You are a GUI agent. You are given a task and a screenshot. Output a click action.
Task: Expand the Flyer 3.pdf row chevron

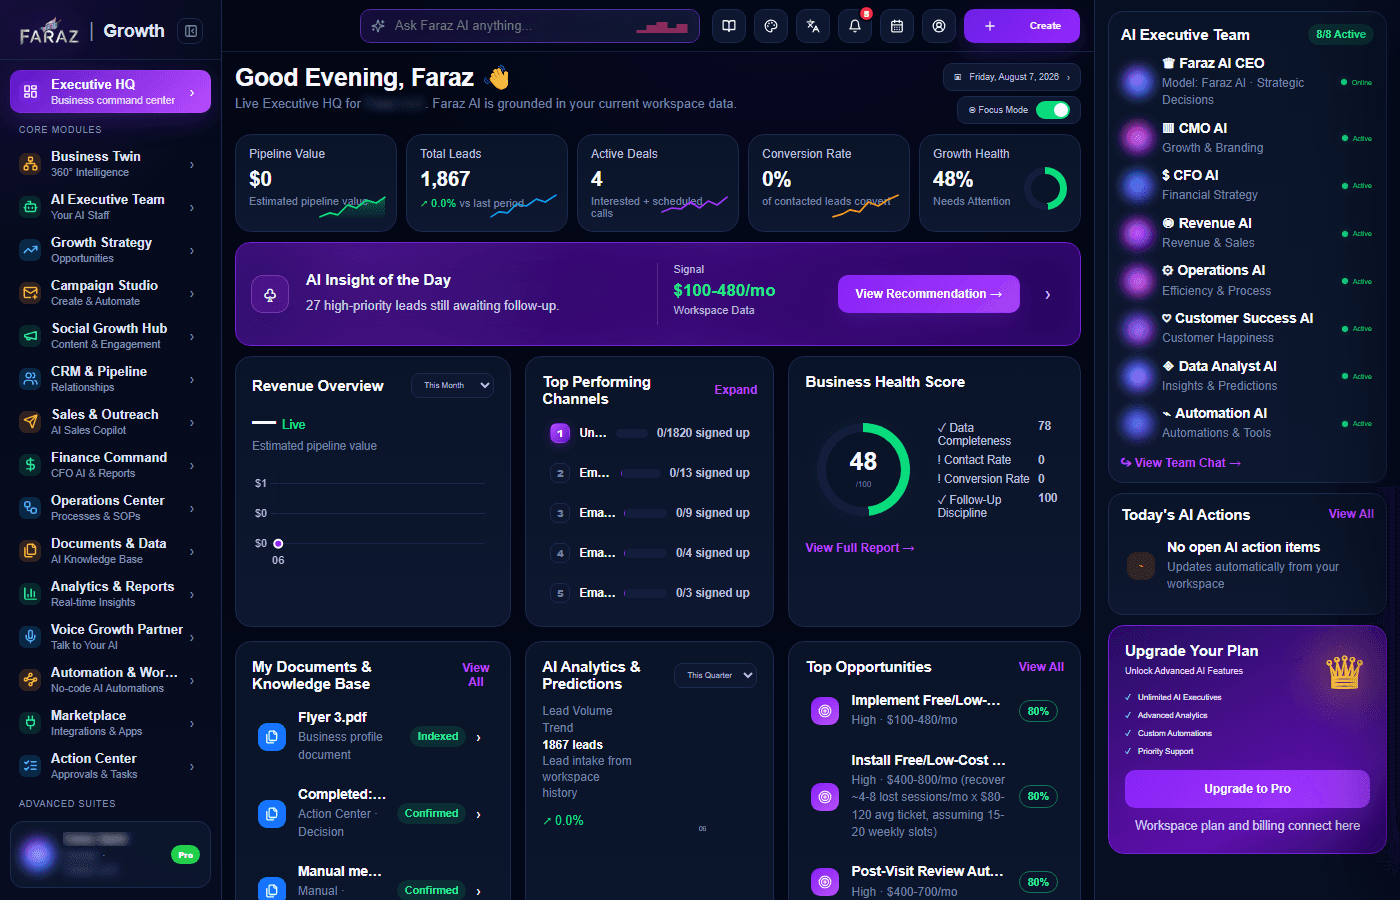click(x=479, y=737)
